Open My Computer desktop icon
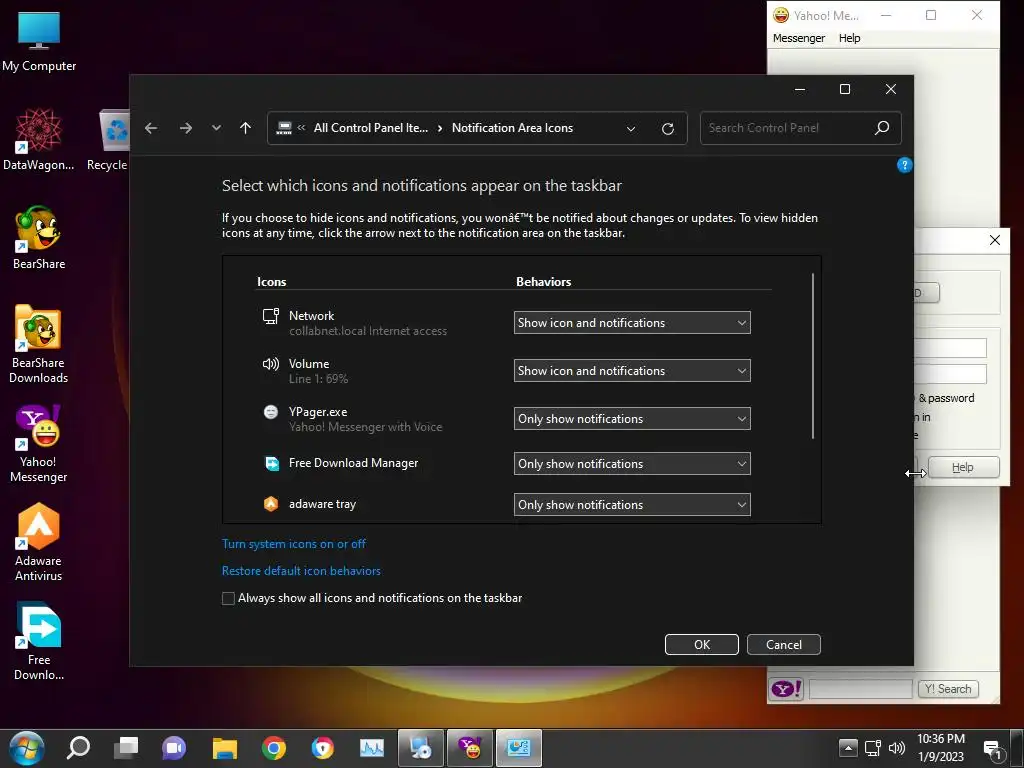The height and width of the screenshot is (768, 1024). coord(39,42)
